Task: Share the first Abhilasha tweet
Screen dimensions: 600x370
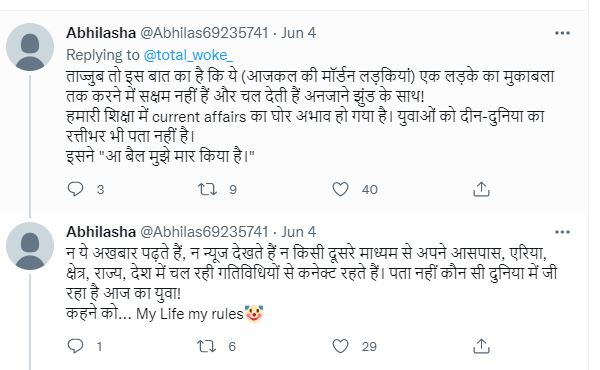Action: coord(481,189)
